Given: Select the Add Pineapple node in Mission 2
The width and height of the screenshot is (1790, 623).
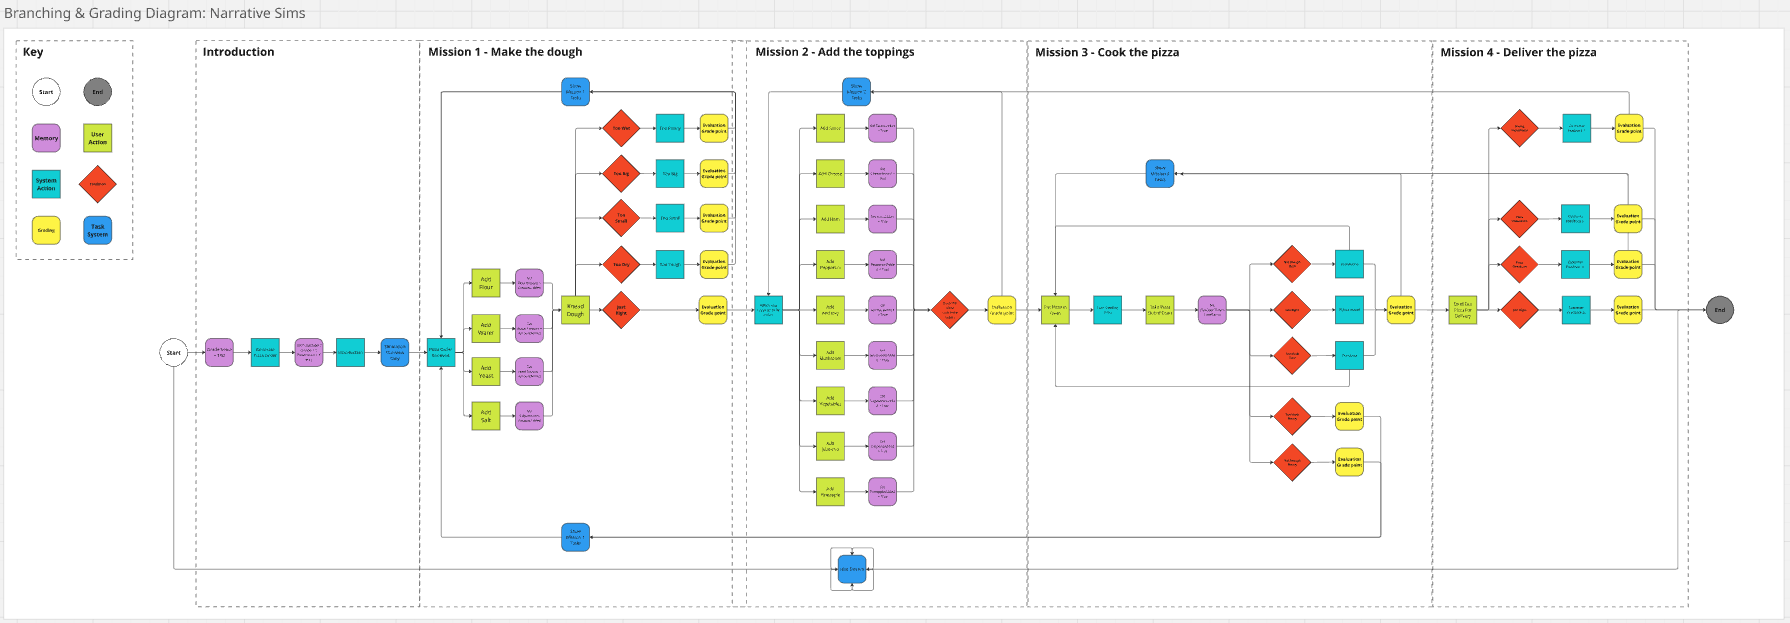Looking at the screenshot, I should pyautogui.click(x=830, y=491).
